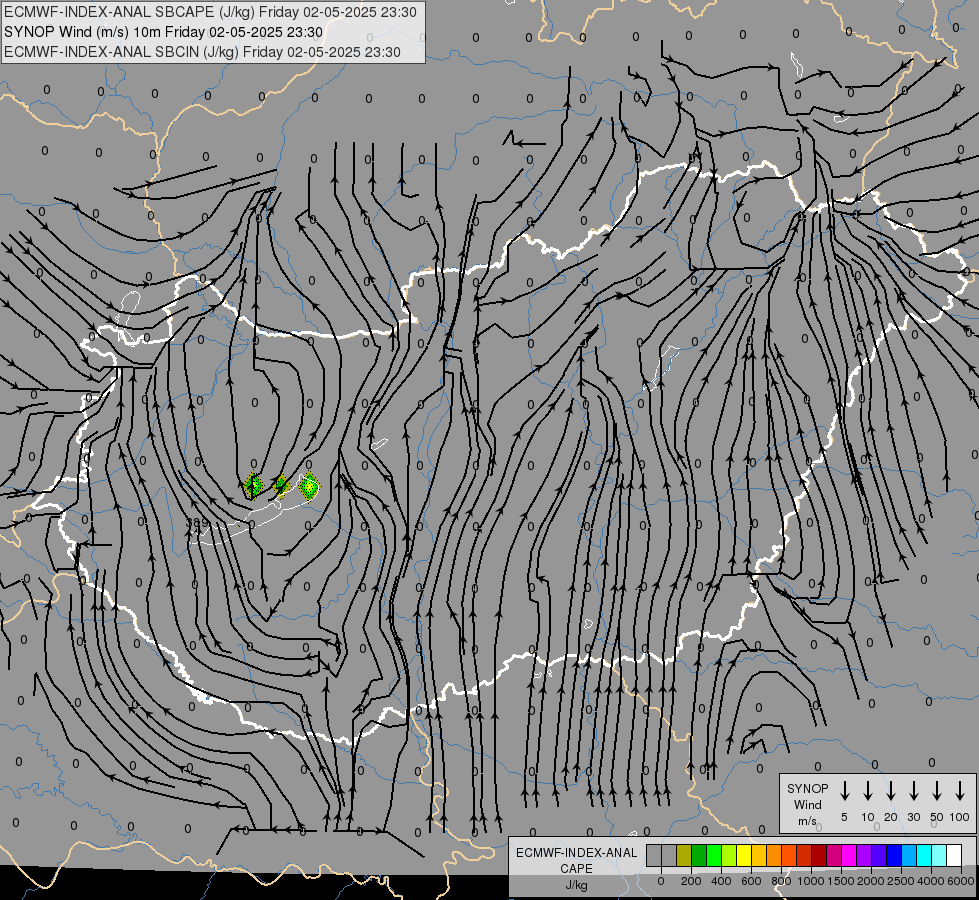979x900 pixels.
Task: Click the wind arrow above the 100 label
Action: (960, 791)
